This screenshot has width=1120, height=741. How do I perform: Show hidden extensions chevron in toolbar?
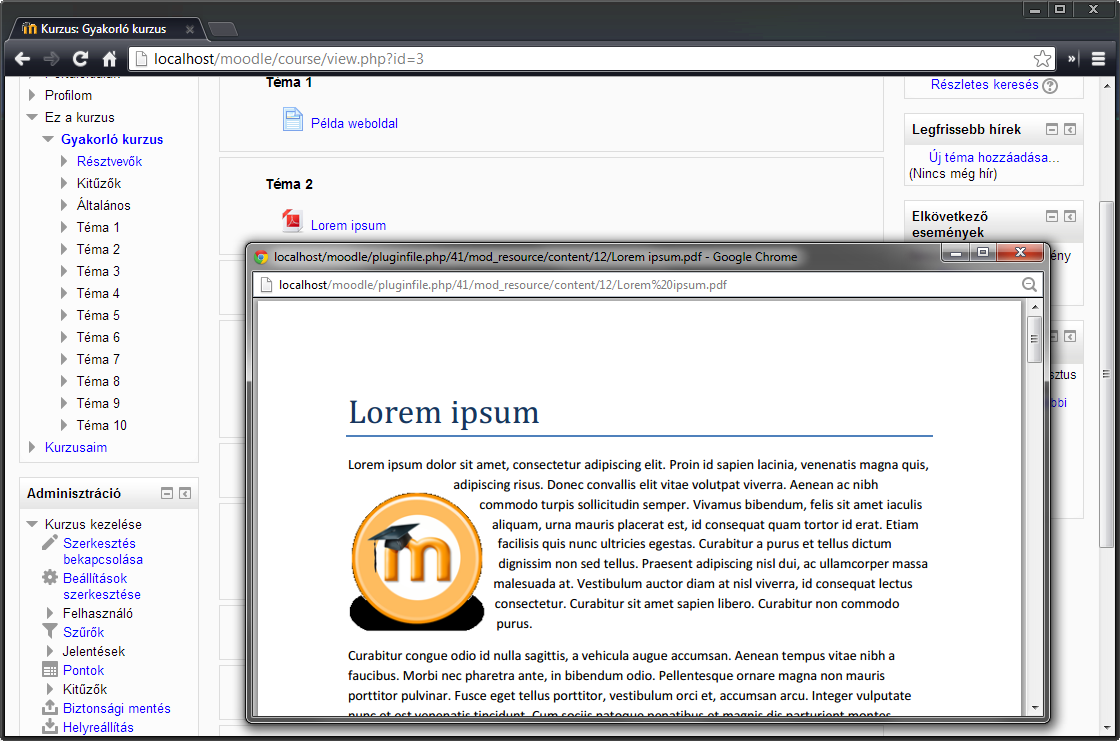1072,59
